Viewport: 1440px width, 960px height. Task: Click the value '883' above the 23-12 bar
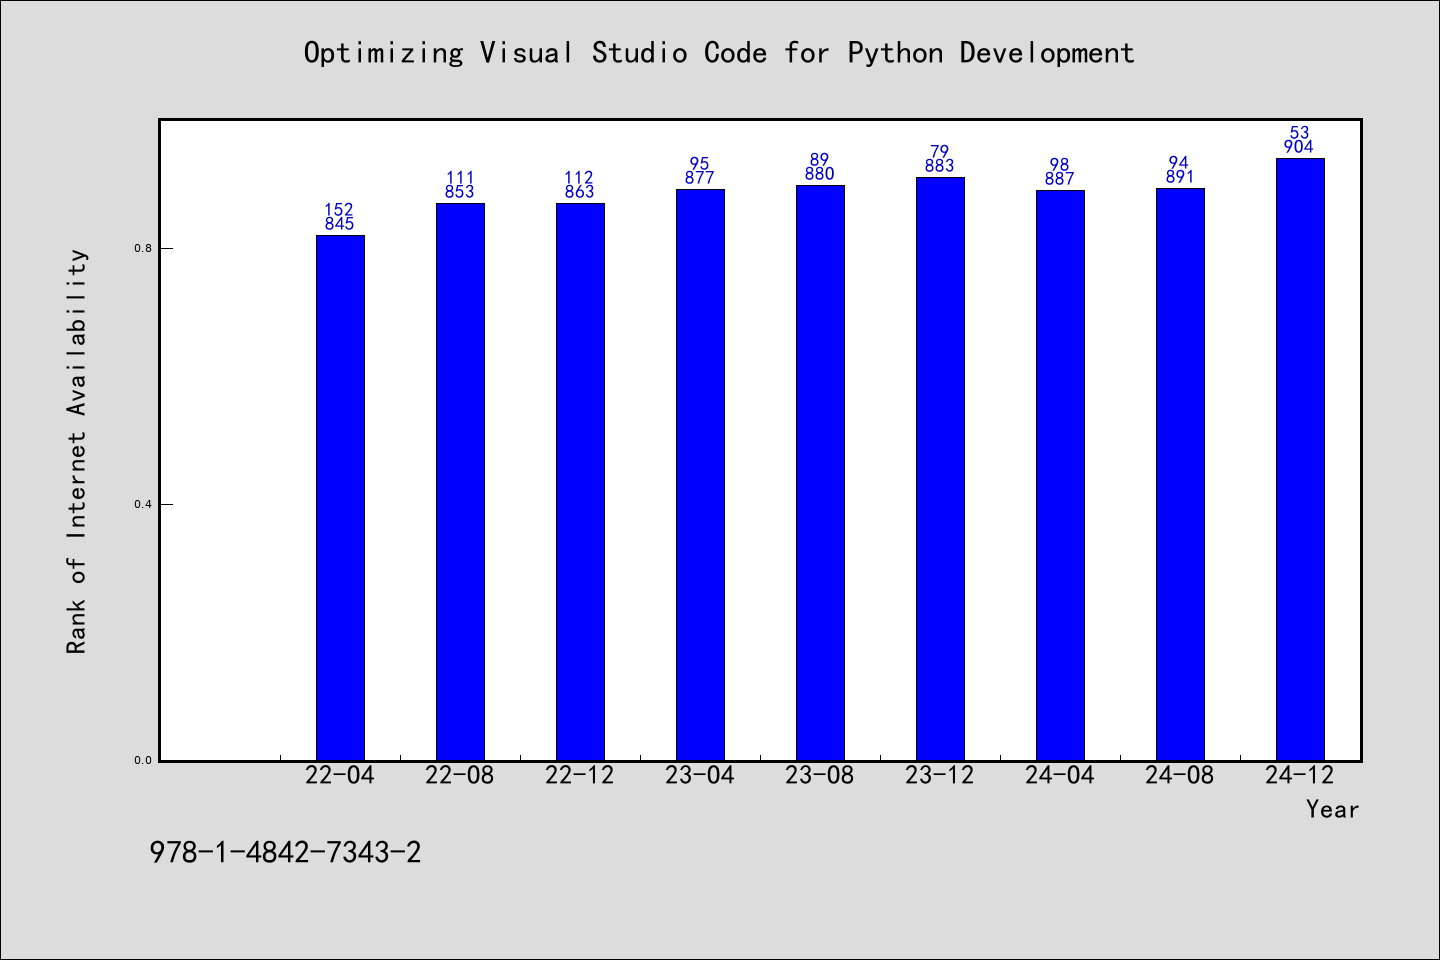point(940,166)
